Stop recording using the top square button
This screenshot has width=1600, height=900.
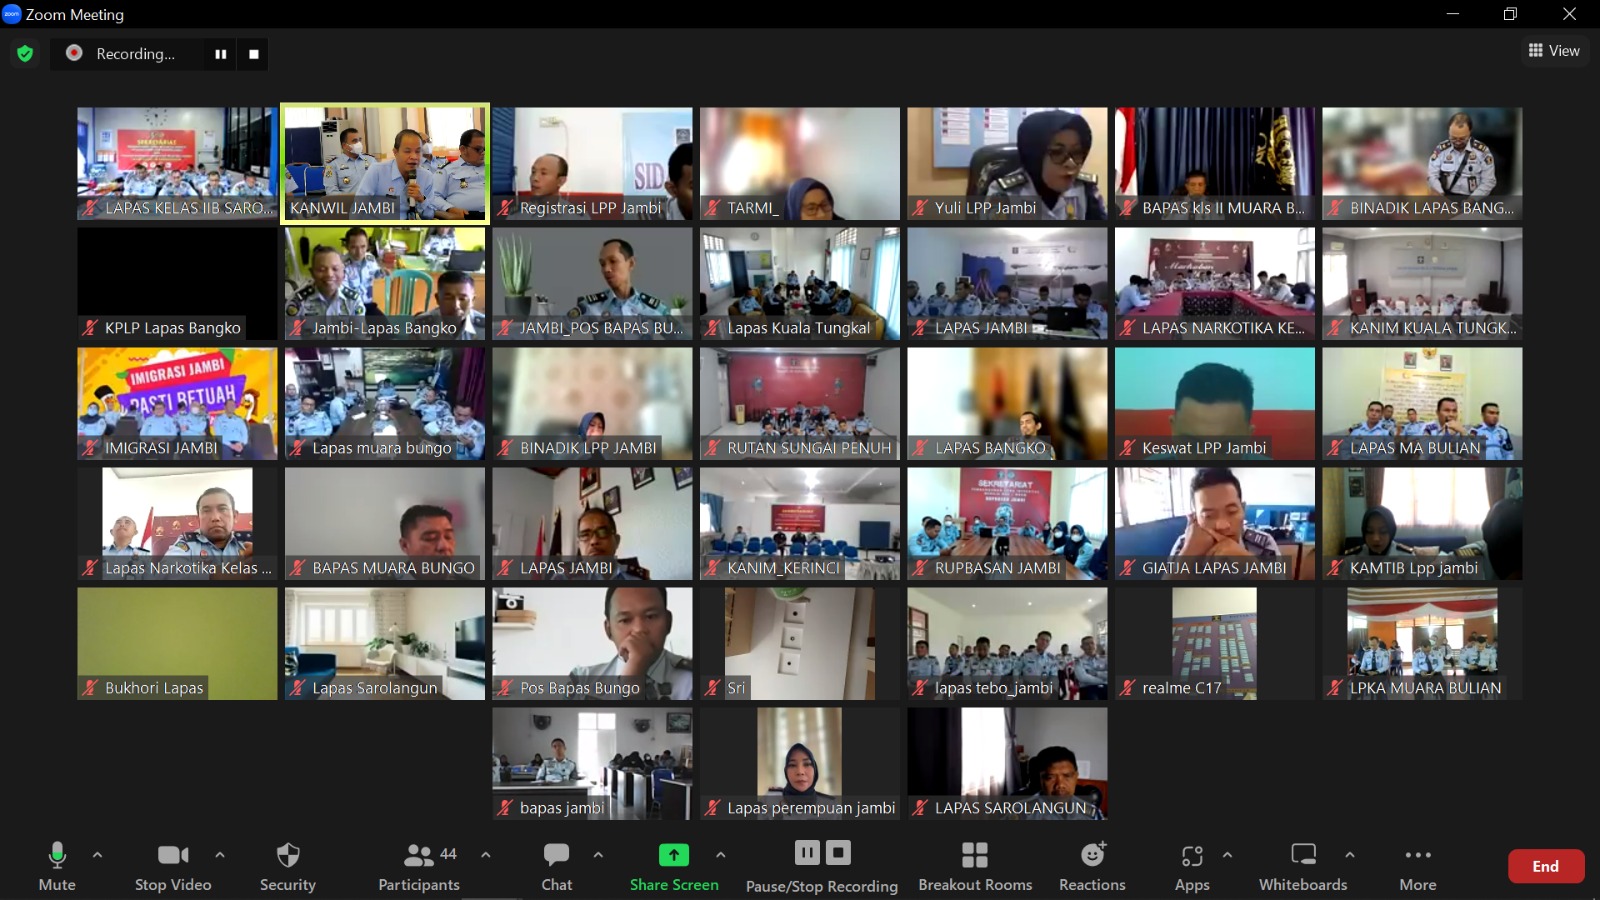click(x=254, y=54)
